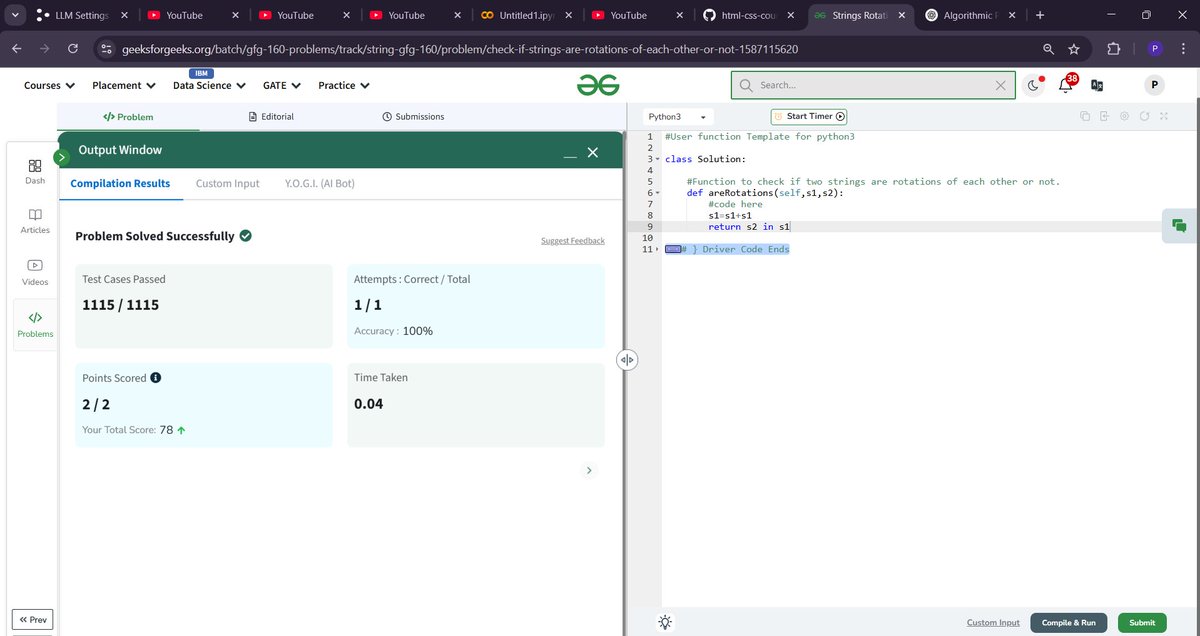Switch to the Untitled1.ipynb browser tab
The width and height of the screenshot is (1200, 636).
click(x=524, y=15)
